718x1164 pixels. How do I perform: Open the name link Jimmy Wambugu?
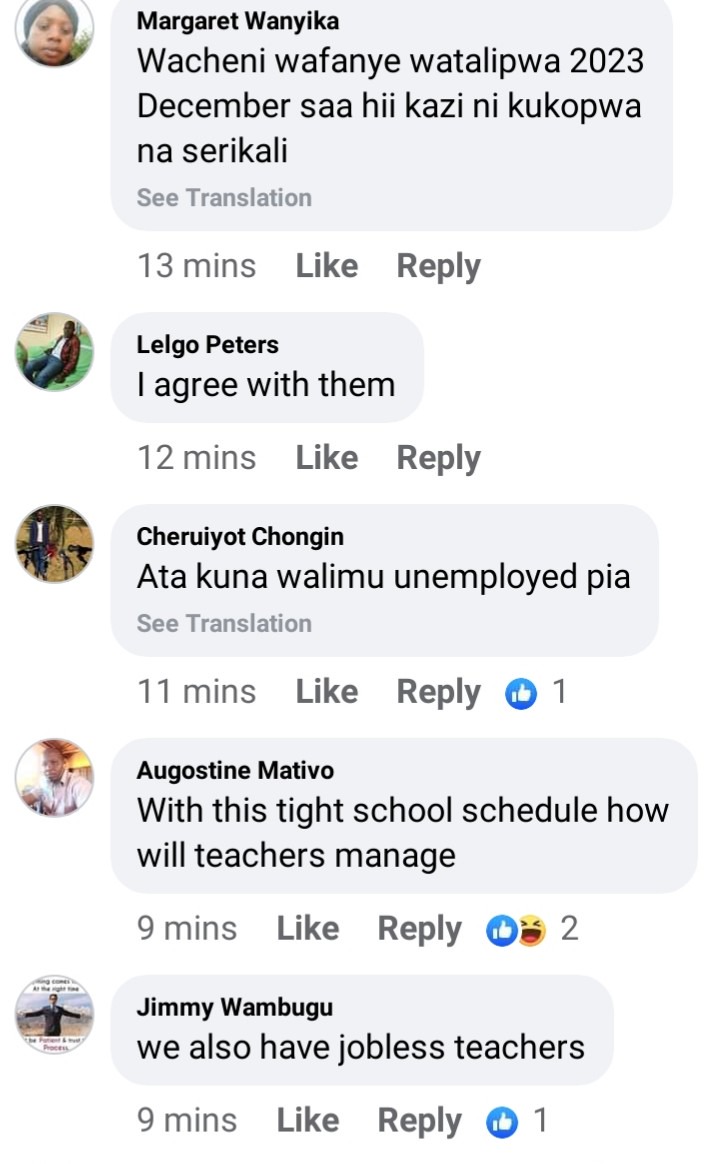coord(235,1007)
